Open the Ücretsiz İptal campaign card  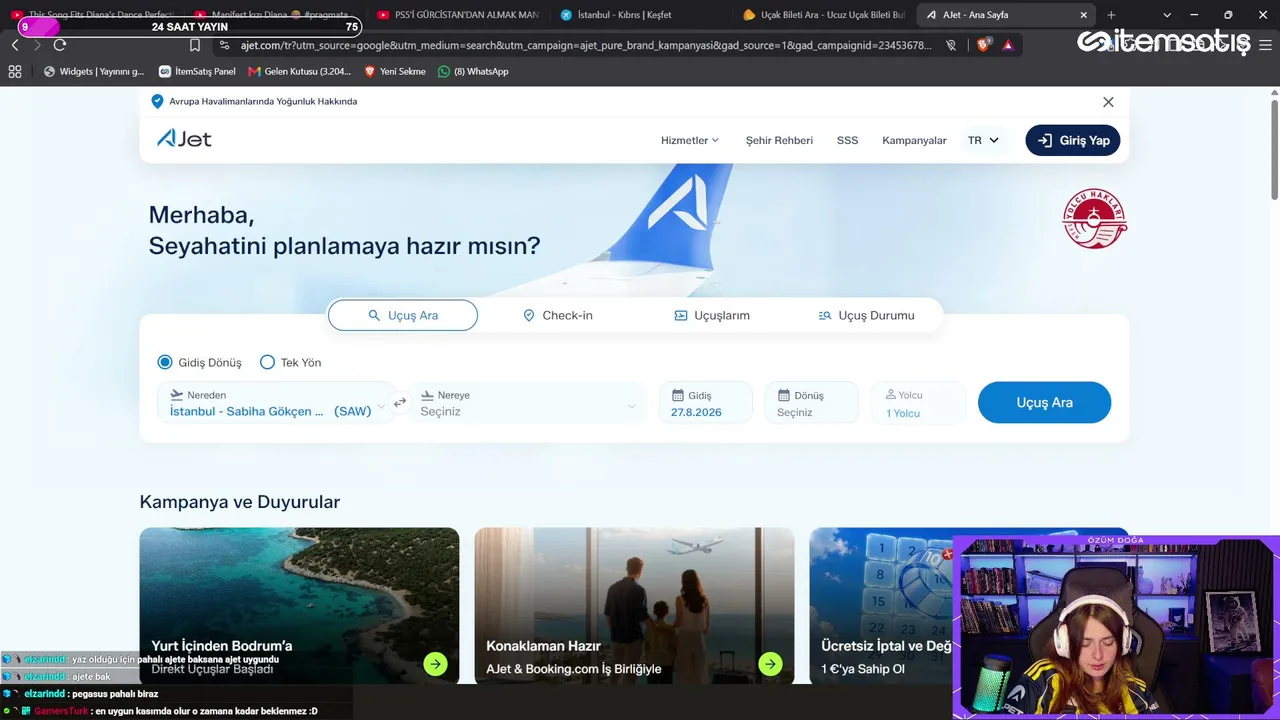[x=880, y=606]
